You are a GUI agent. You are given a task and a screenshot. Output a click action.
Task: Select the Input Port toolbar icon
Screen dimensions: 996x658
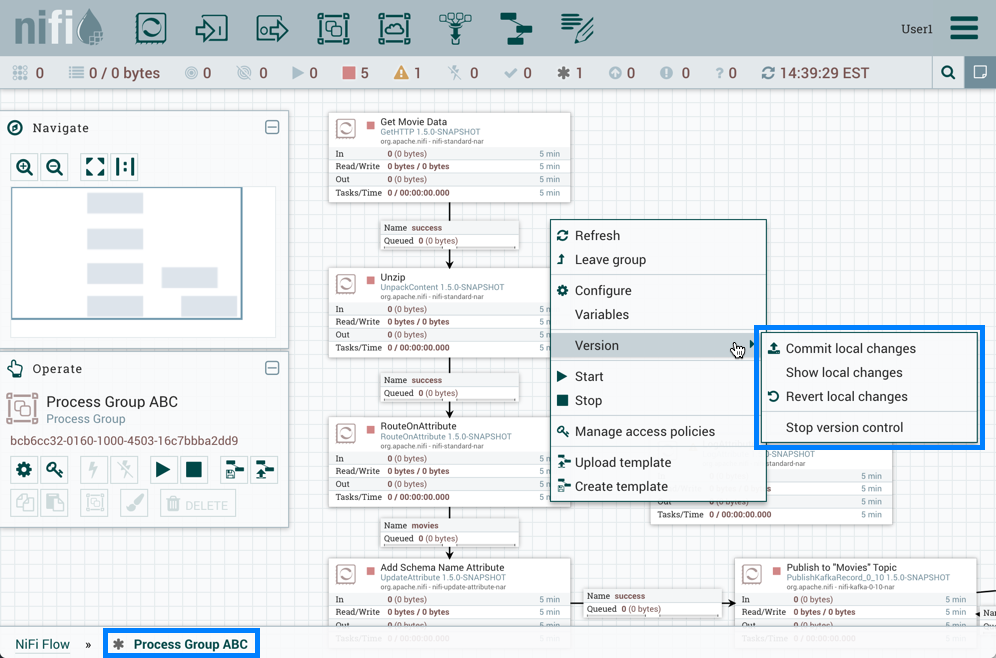coord(211,27)
